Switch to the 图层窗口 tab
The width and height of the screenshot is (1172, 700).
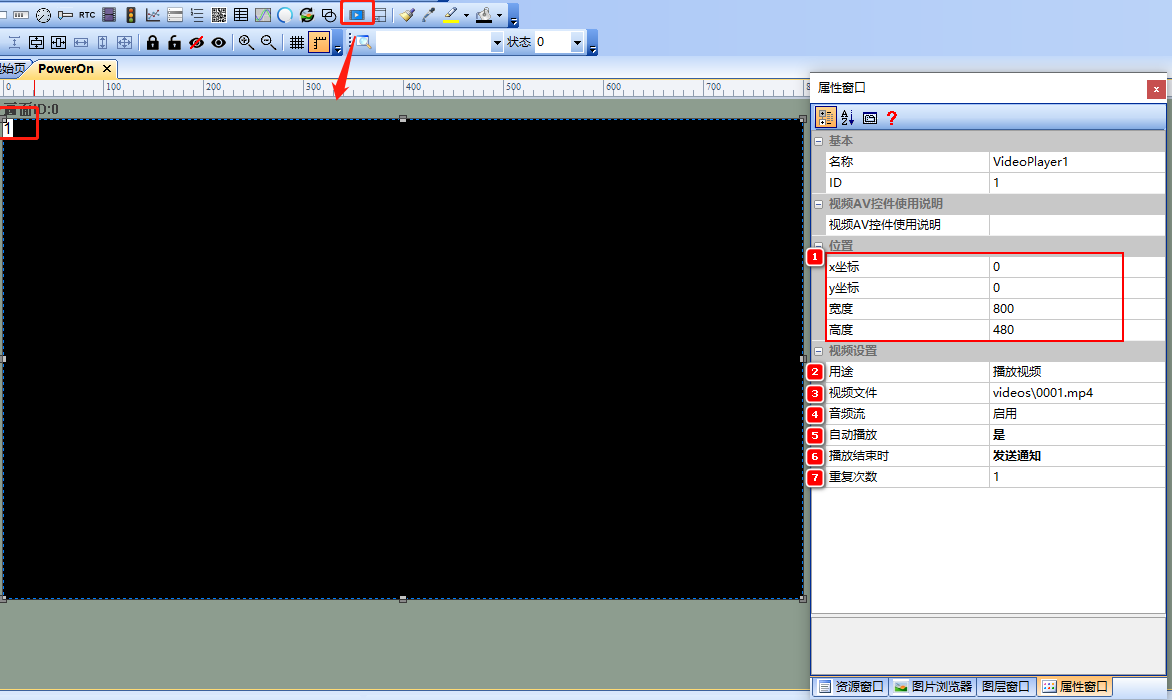[x=1005, y=687]
